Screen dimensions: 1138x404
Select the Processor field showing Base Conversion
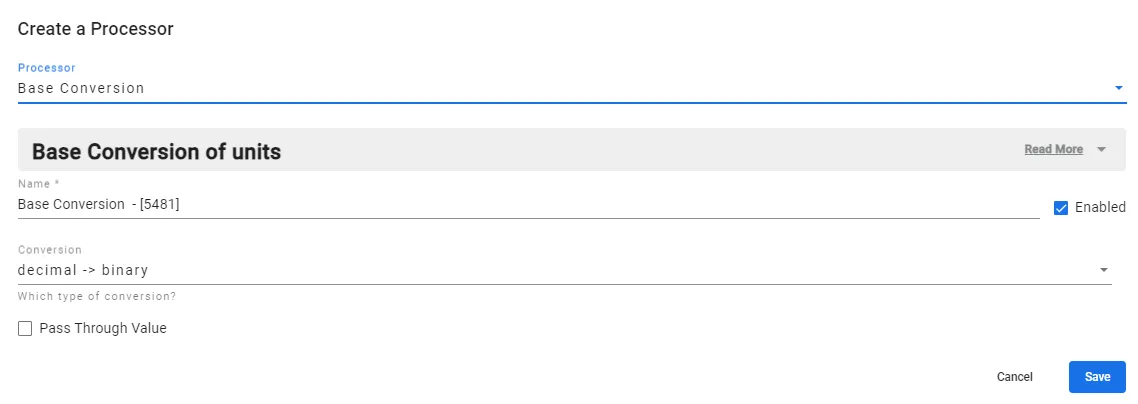coord(572,88)
